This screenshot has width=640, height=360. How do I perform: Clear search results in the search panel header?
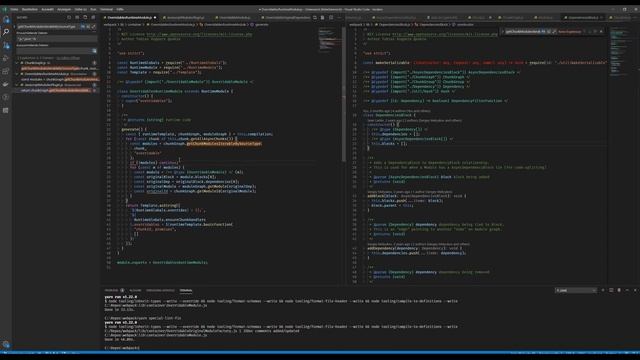tap(77, 17)
